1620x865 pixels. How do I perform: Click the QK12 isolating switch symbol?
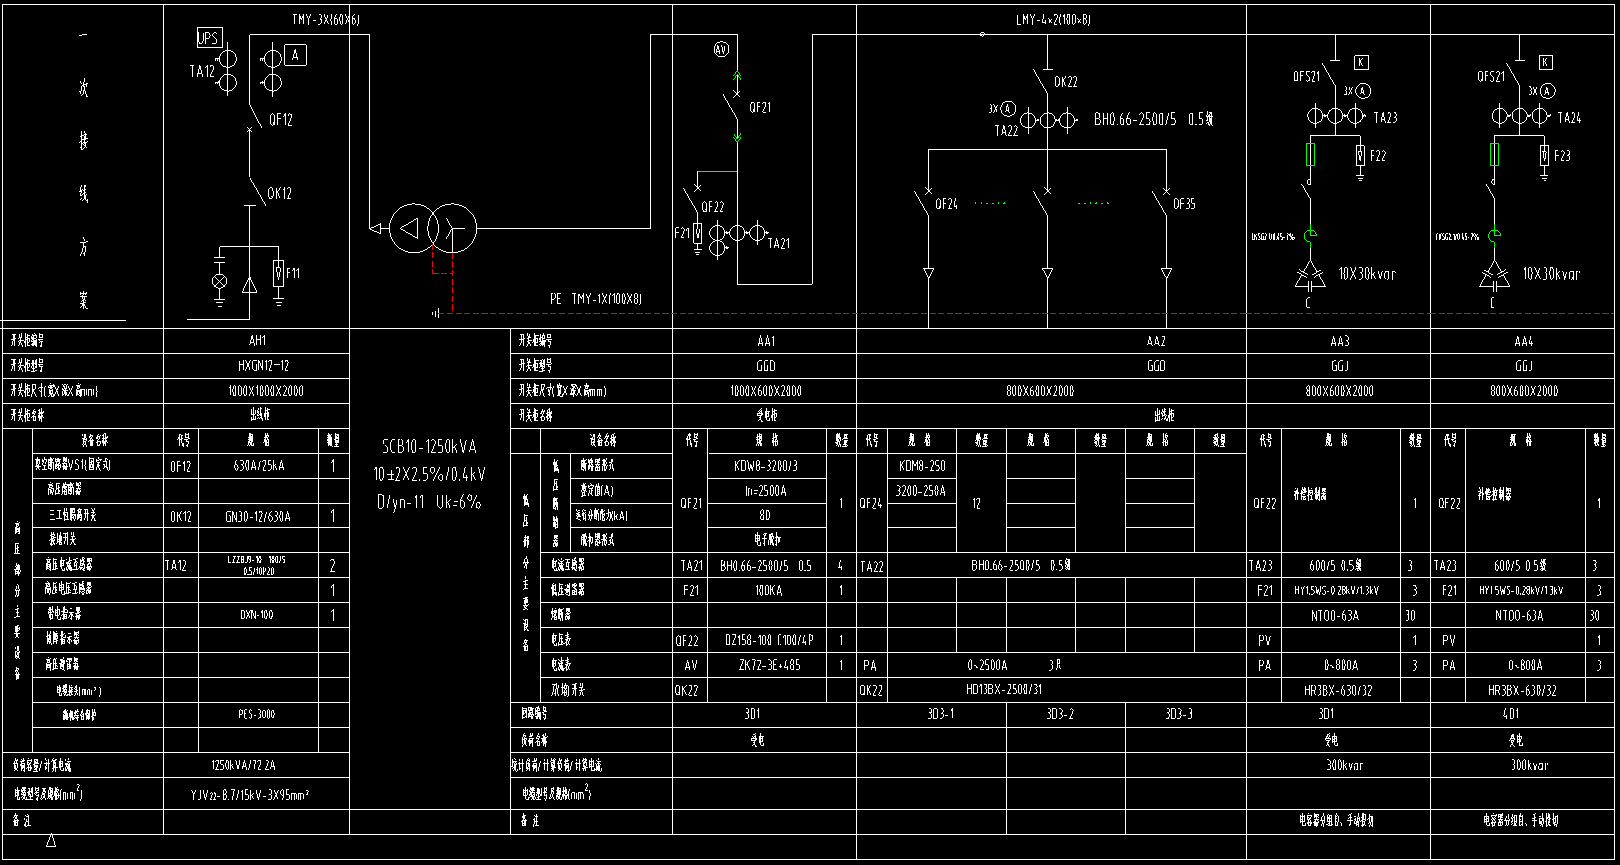click(x=251, y=190)
